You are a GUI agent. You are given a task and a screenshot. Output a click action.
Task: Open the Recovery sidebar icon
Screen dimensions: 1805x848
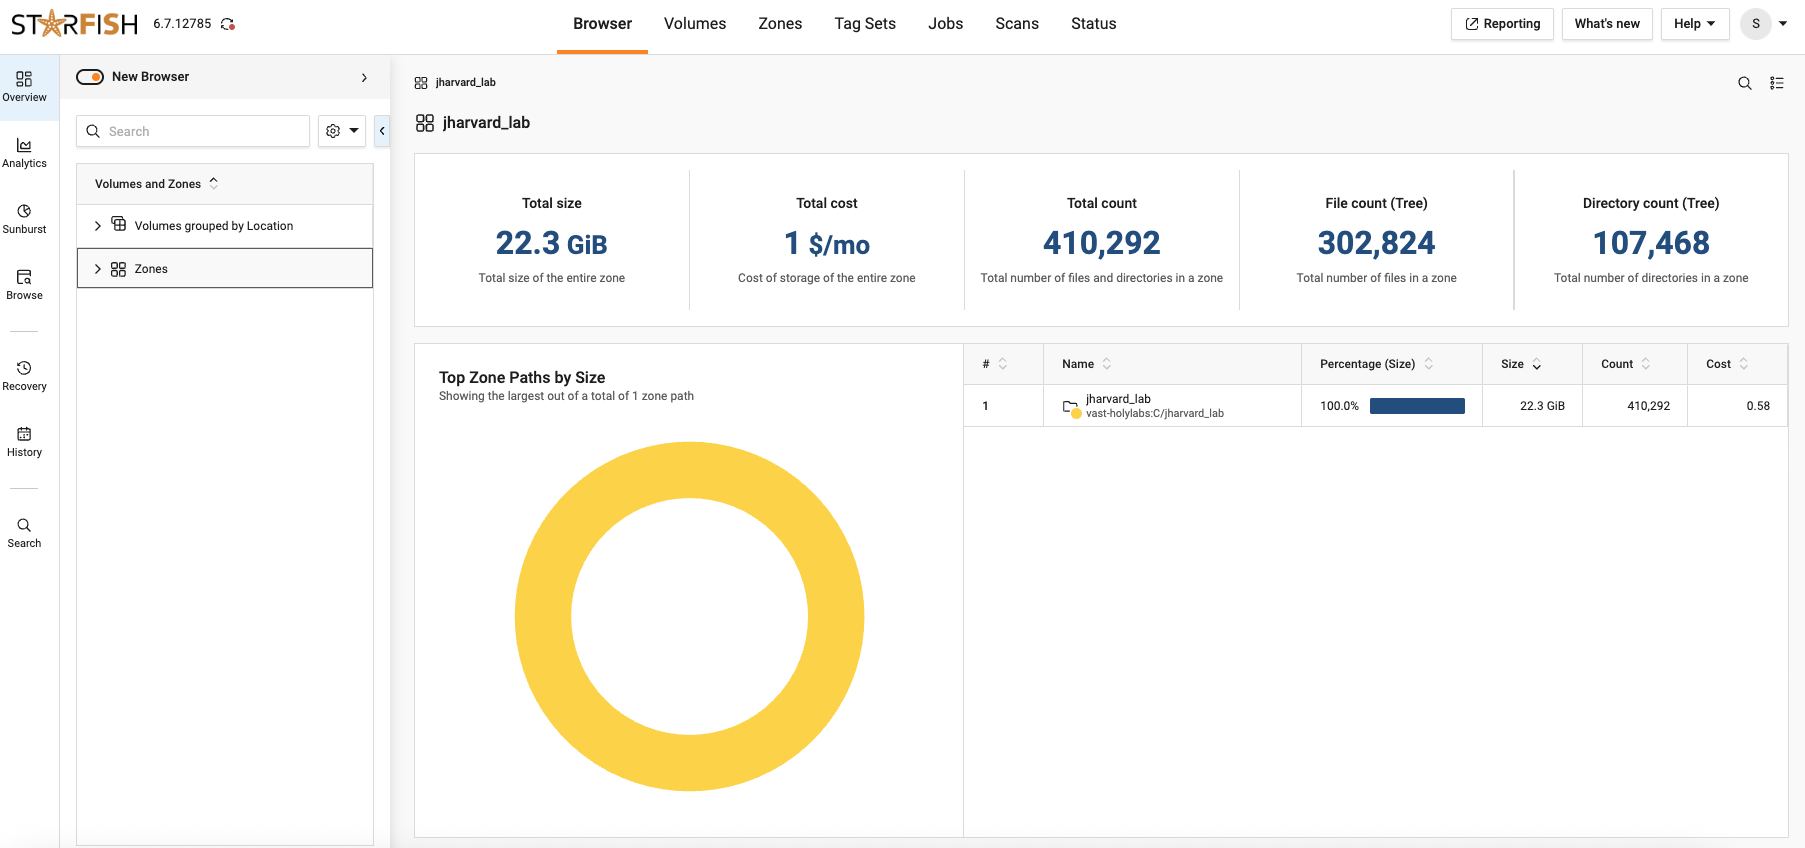click(x=24, y=375)
